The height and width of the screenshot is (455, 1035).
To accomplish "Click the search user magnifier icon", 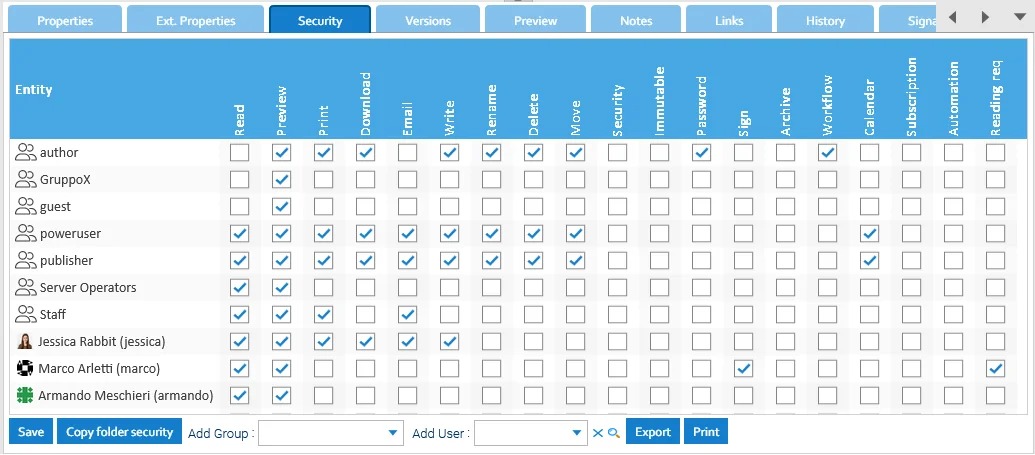I will tap(614, 433).
